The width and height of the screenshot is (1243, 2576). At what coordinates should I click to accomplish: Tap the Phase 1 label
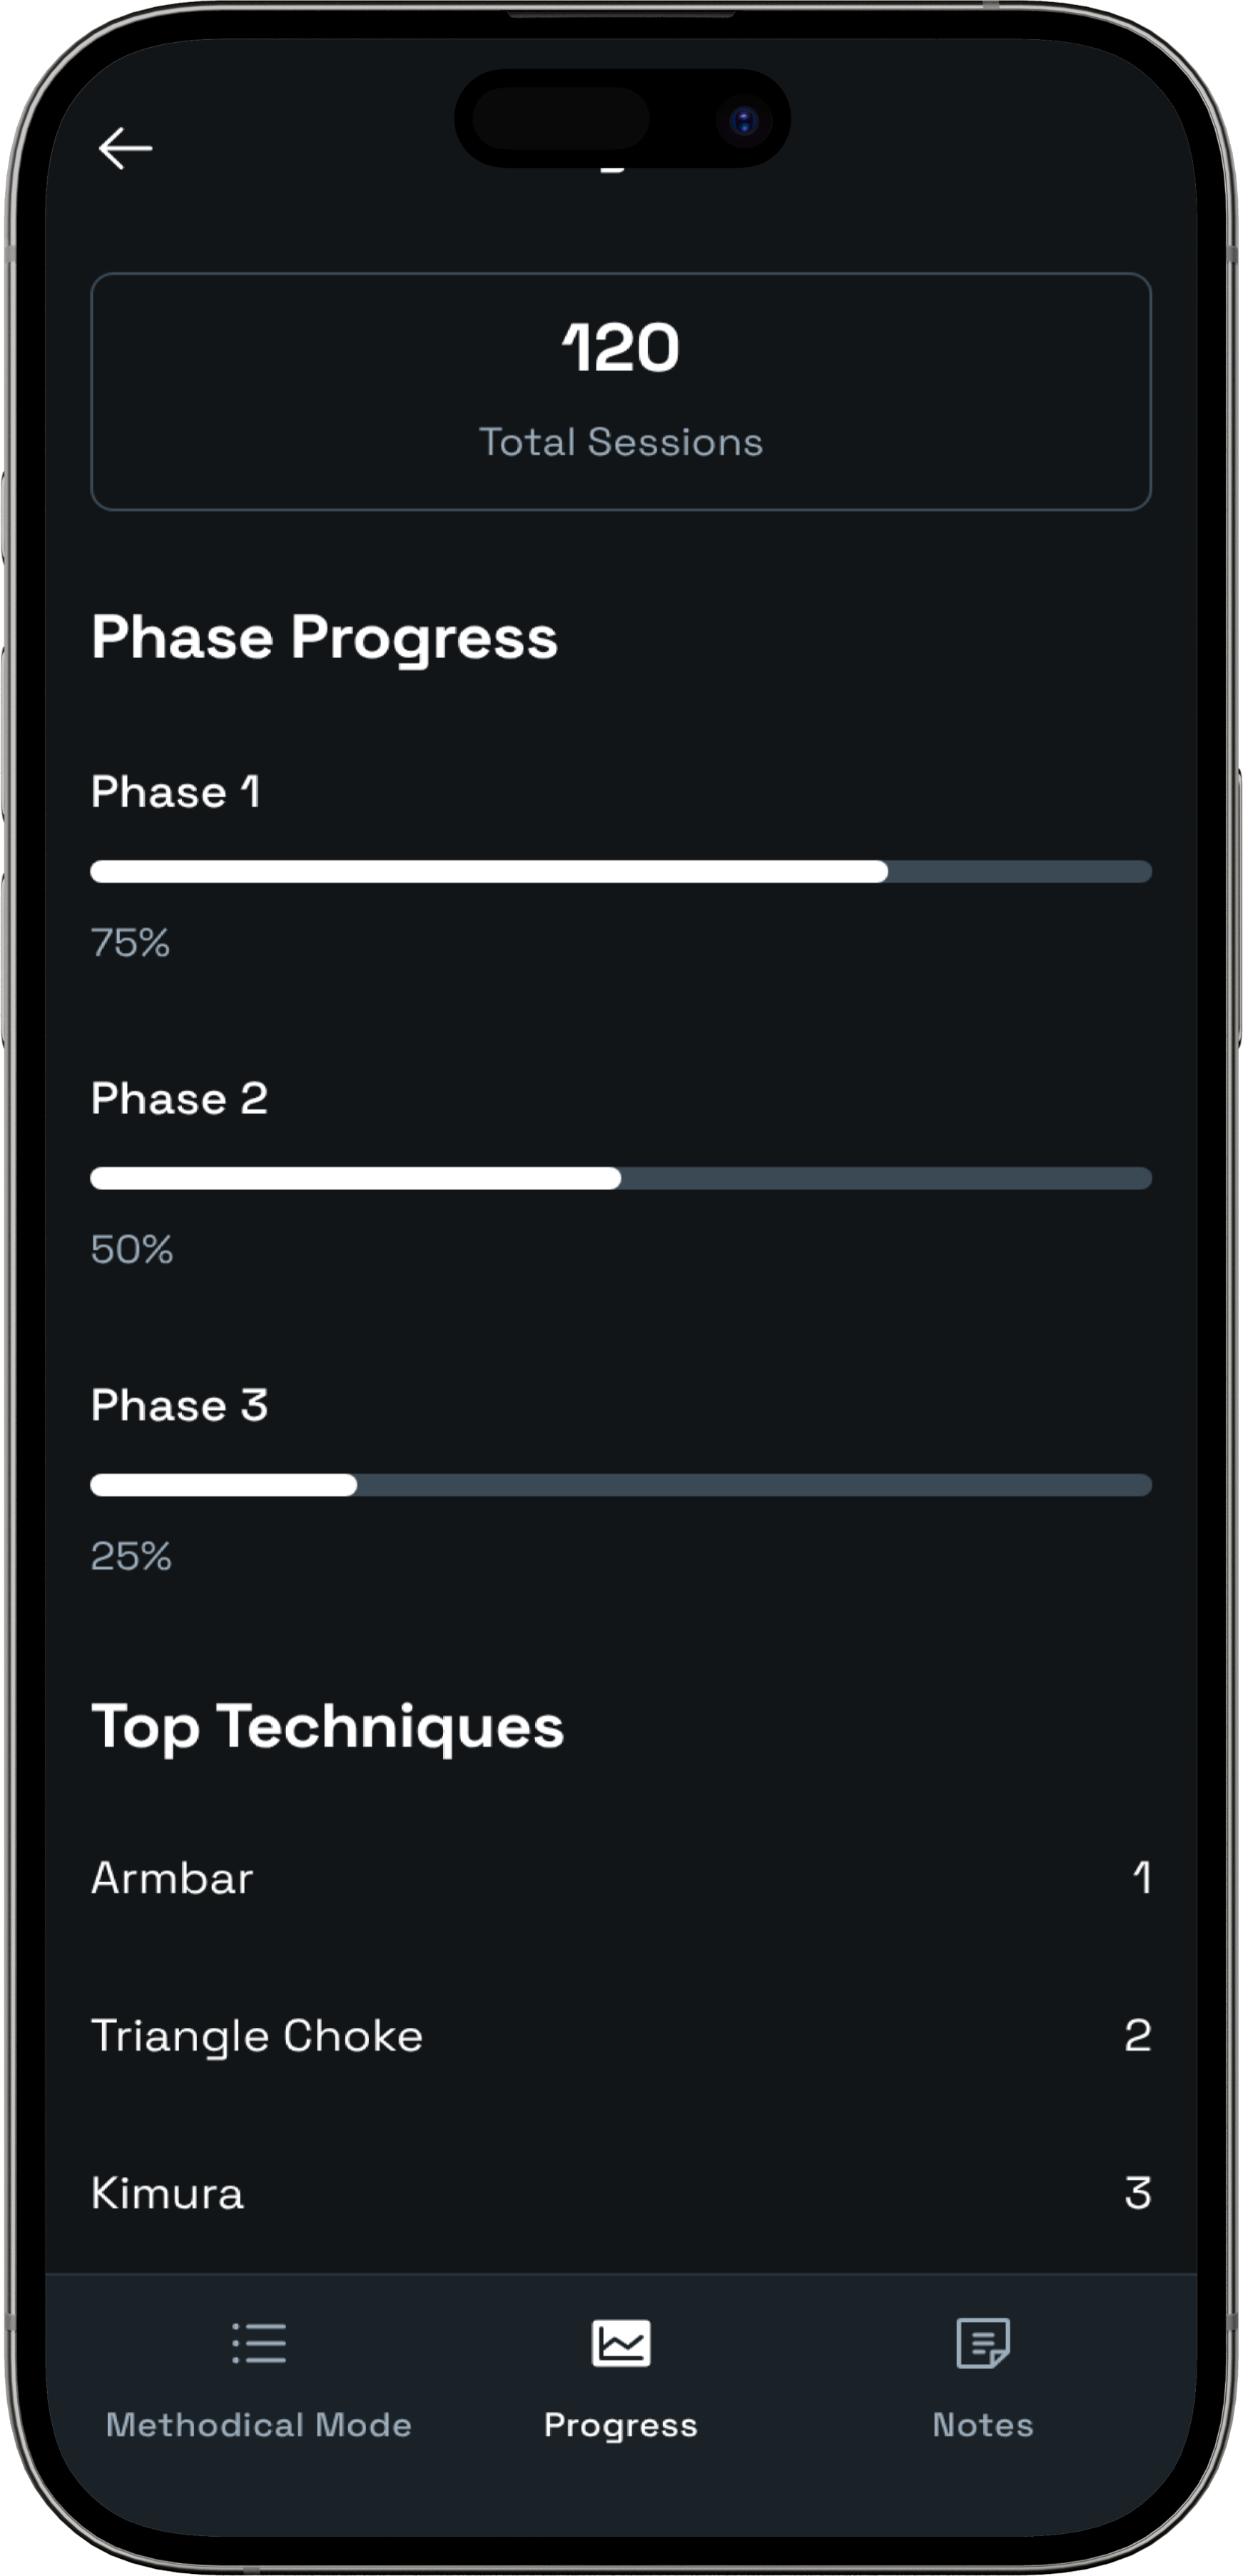click(176, 792)
